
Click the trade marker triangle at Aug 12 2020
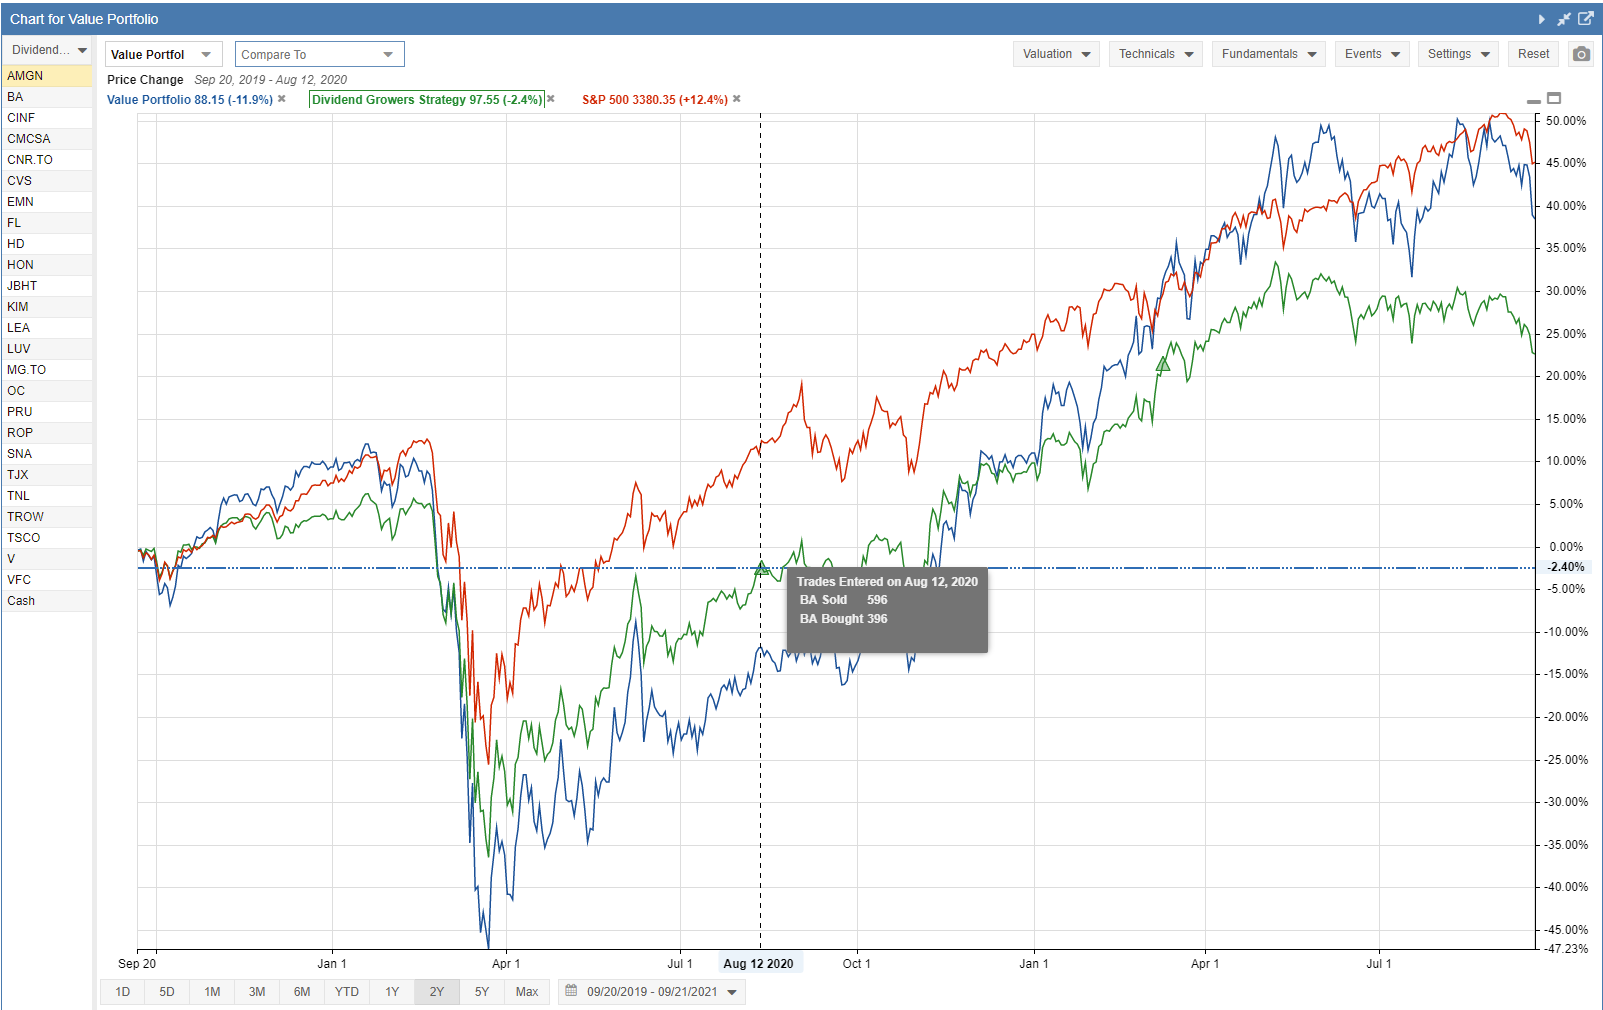click(762, 568)
